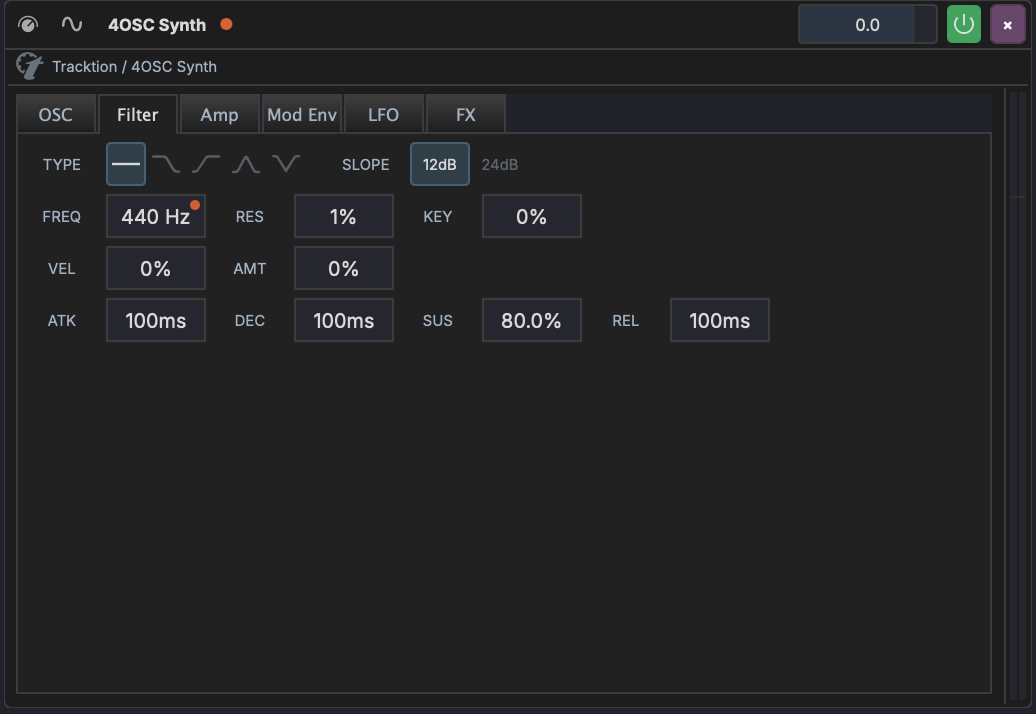The width and height of the screenshot is (1036, 714).
Task: Select the 12dB slope option
Action: [439, 164]
